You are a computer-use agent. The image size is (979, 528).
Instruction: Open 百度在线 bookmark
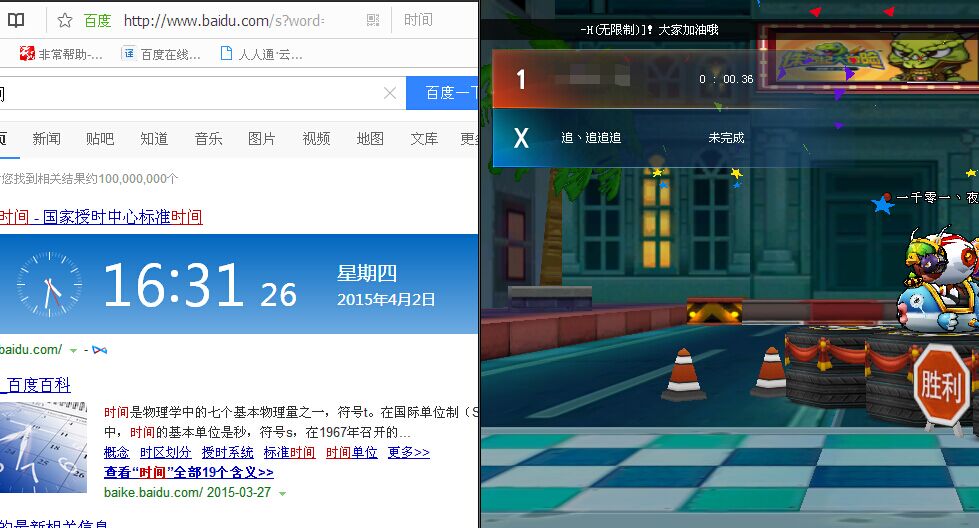pyautogui.click(x=161, y=54)
